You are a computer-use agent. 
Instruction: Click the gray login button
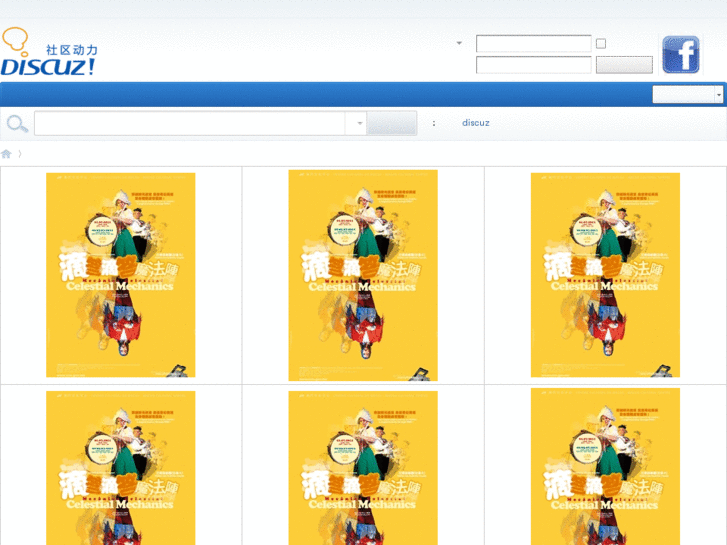click(624, 65)
